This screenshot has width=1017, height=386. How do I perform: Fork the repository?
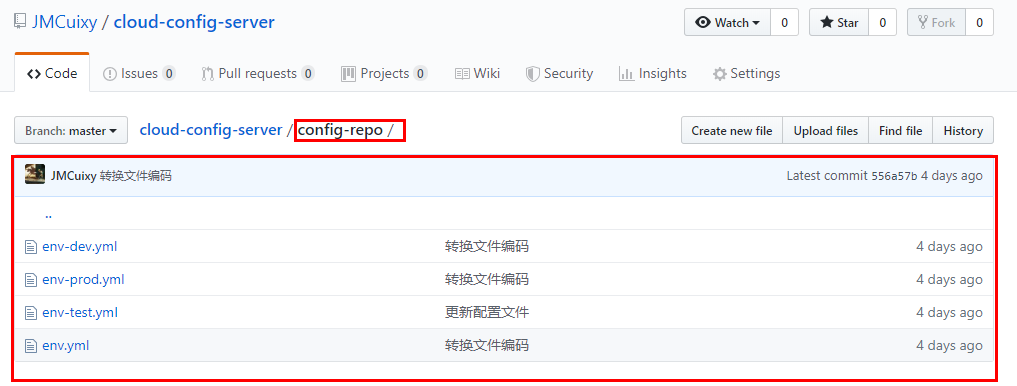pos(936,23)
